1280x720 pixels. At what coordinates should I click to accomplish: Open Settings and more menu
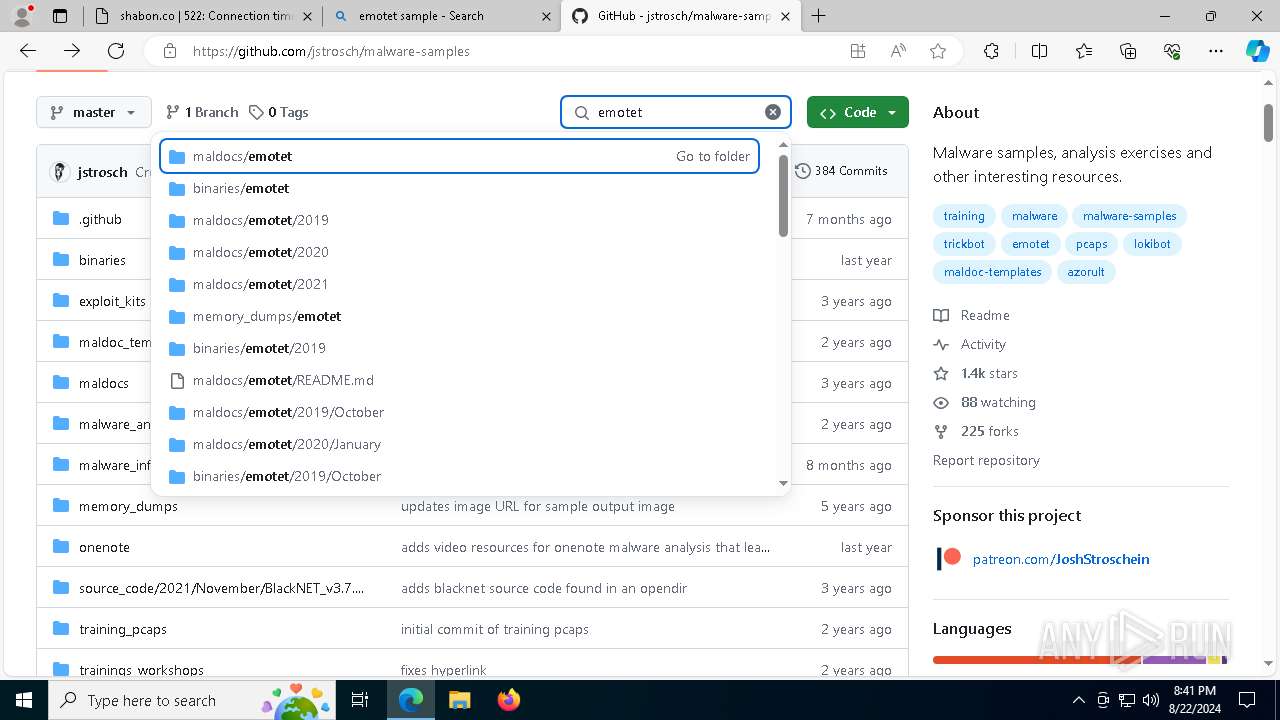pos(1216,51)
